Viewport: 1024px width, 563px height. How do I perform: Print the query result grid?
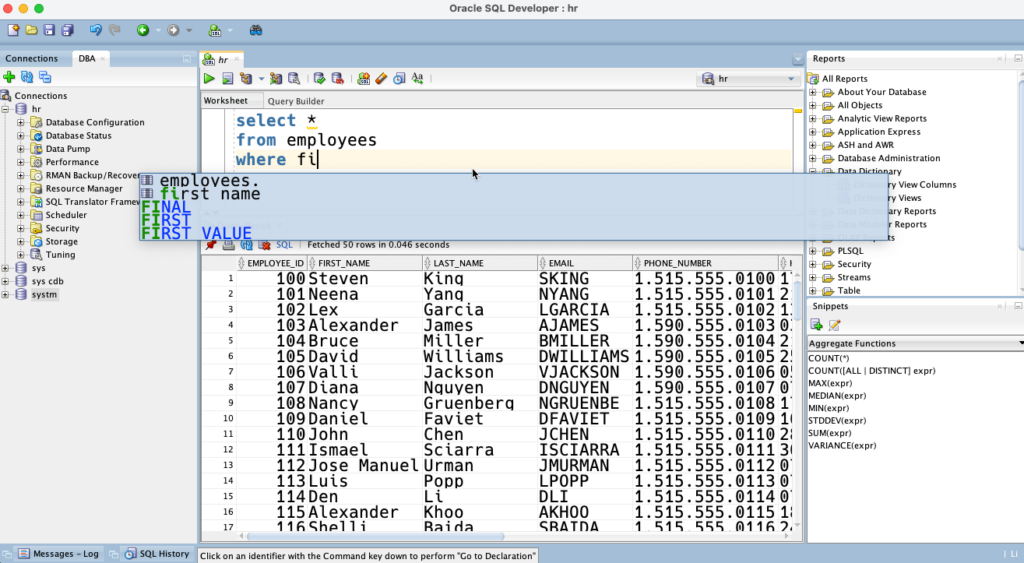click(x=228, y=245)
